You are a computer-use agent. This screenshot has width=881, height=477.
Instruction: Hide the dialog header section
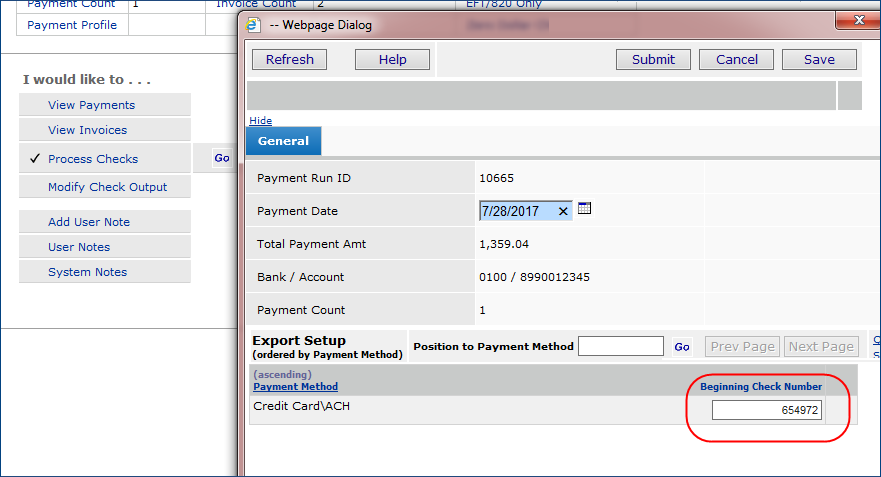pyautogui.click(x=260, y=121)
